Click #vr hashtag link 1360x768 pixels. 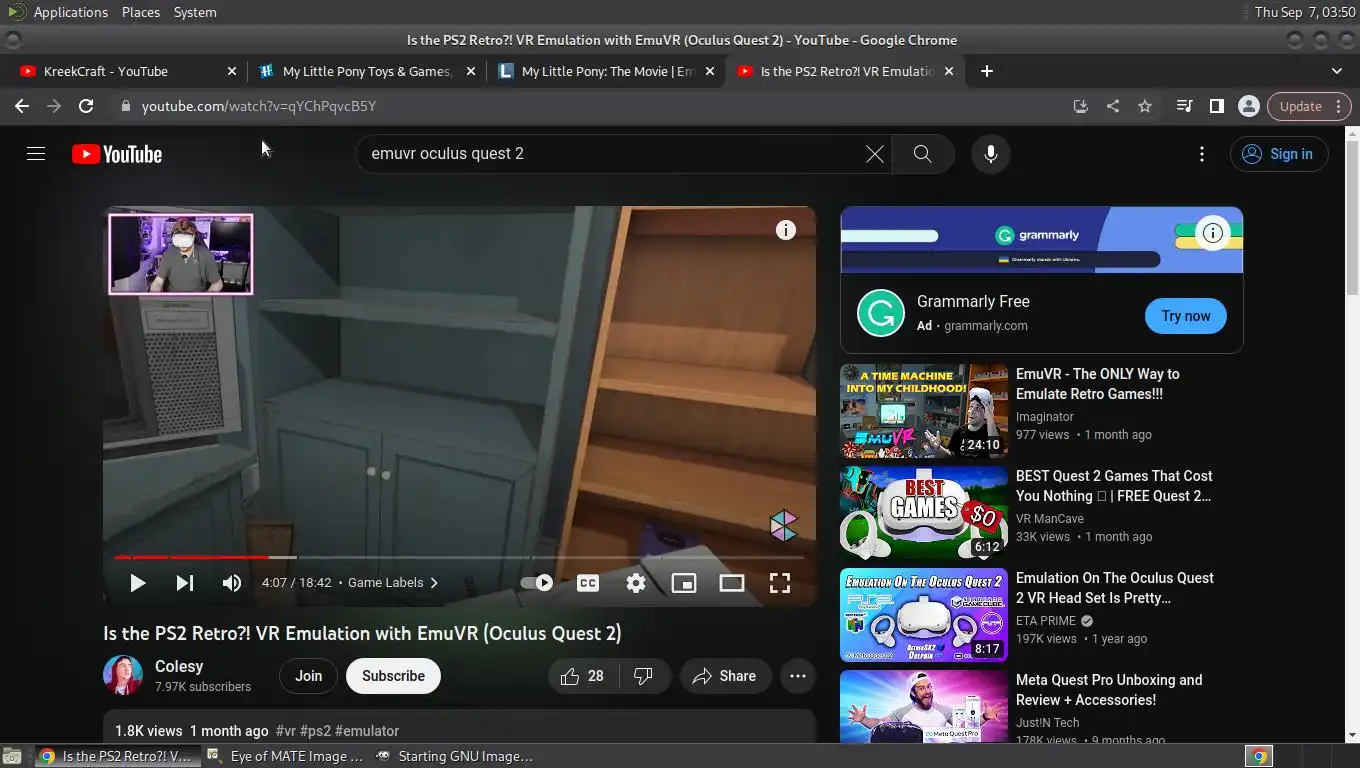pos(285,731)
